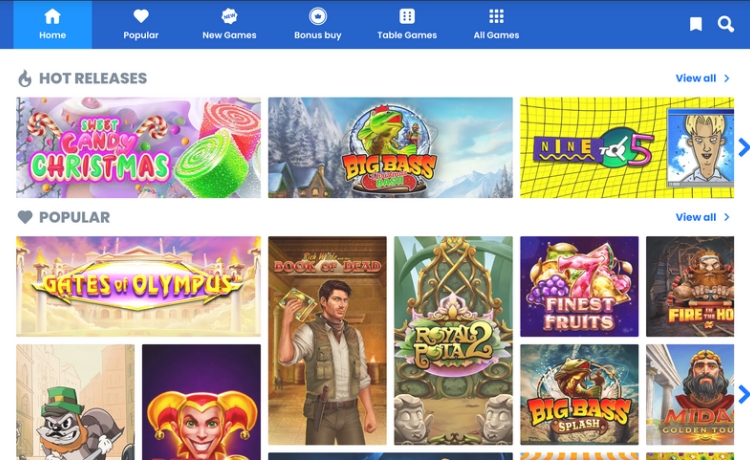The height and width of the screenshot is (460, 750).
Task: Click the All Games grid icon
Action: [496, 16]
